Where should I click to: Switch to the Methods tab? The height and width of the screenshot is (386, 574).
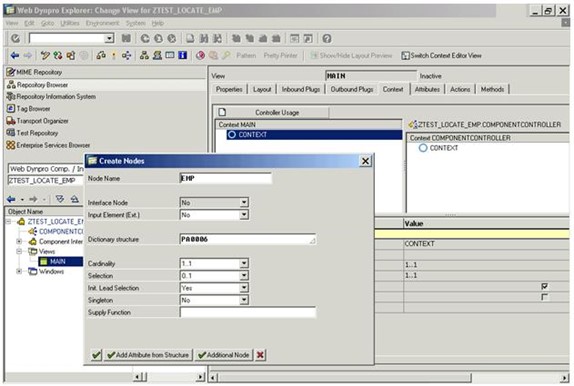(492, 89)
